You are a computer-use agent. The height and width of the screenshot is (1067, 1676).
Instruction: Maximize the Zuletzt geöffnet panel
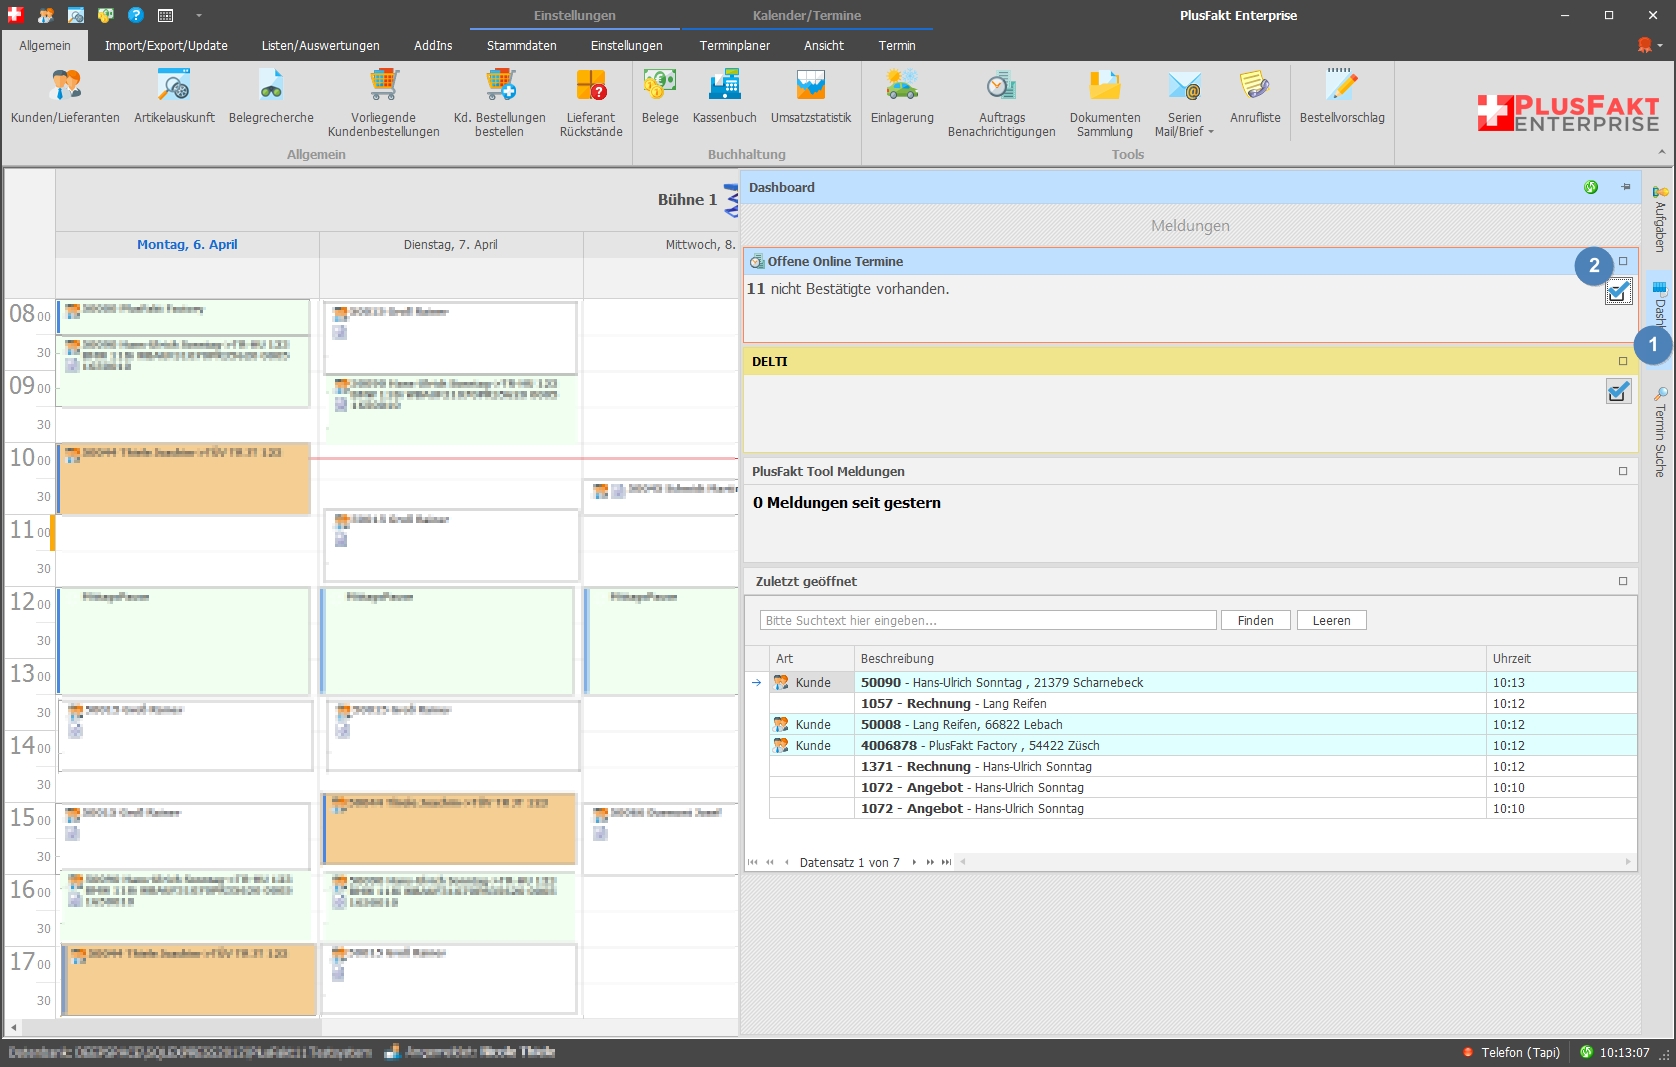(1623, 581)
